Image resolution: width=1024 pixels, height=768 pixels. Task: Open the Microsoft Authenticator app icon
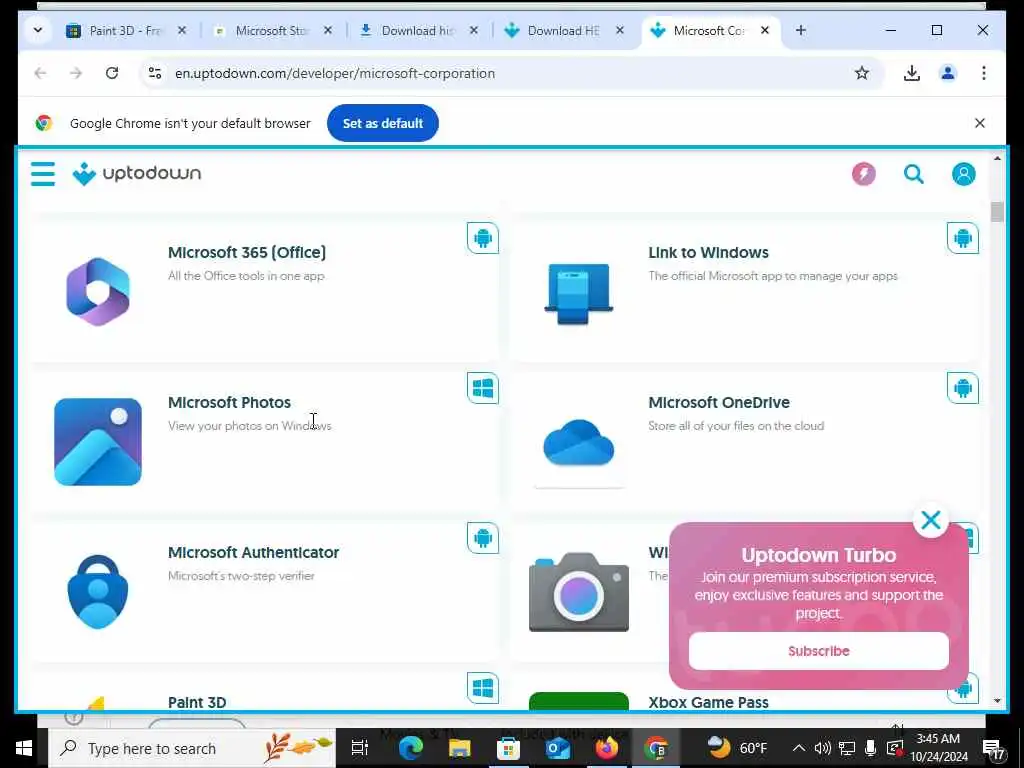pos(98,592)
